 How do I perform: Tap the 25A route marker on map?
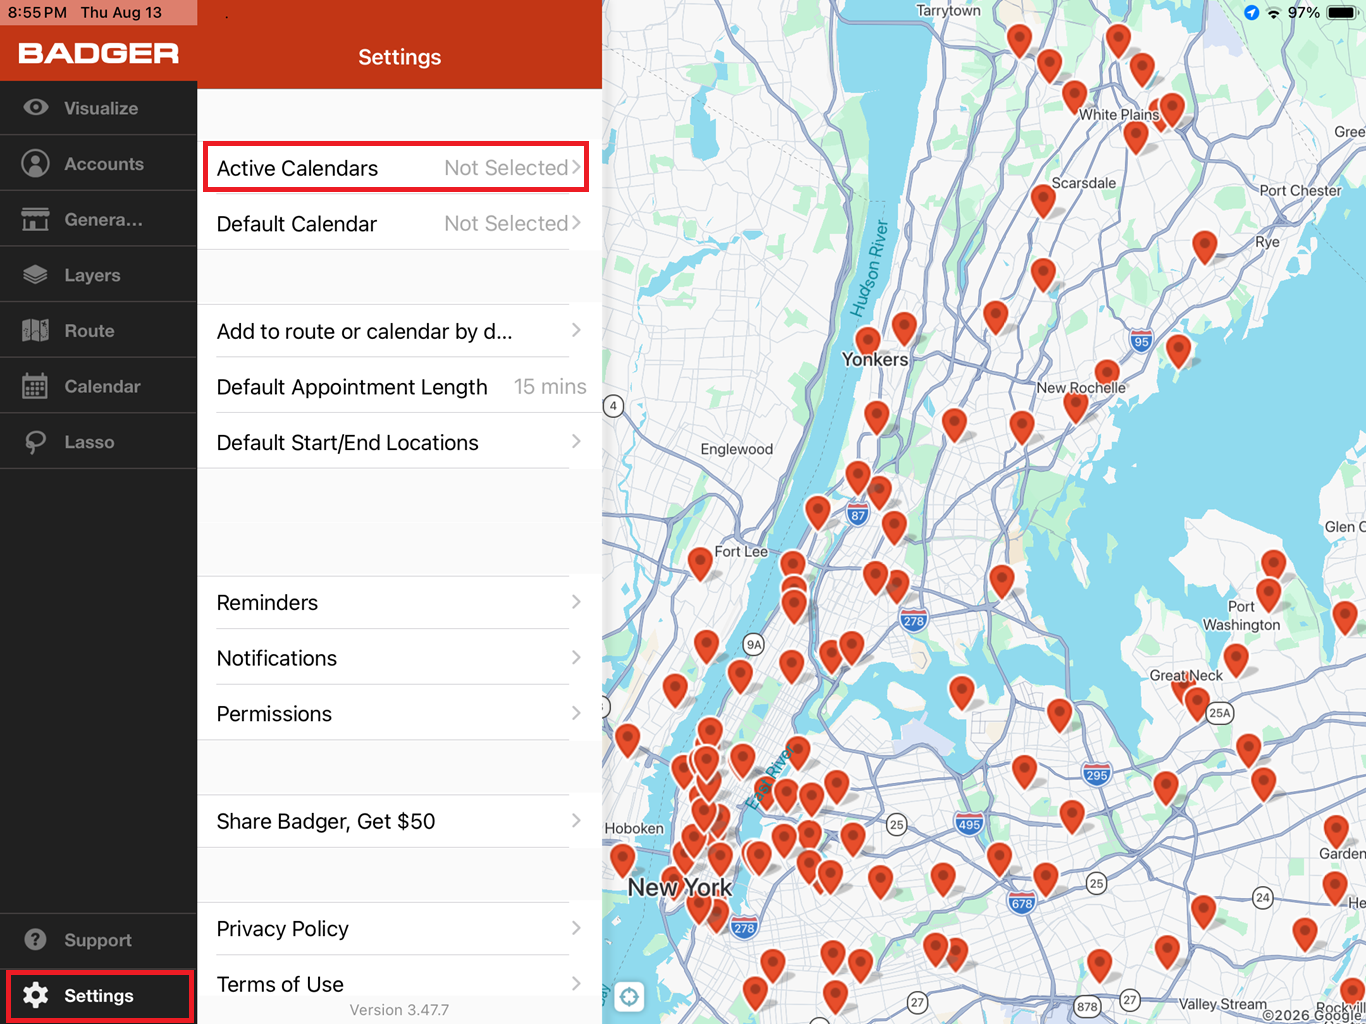pos(1219,713)
